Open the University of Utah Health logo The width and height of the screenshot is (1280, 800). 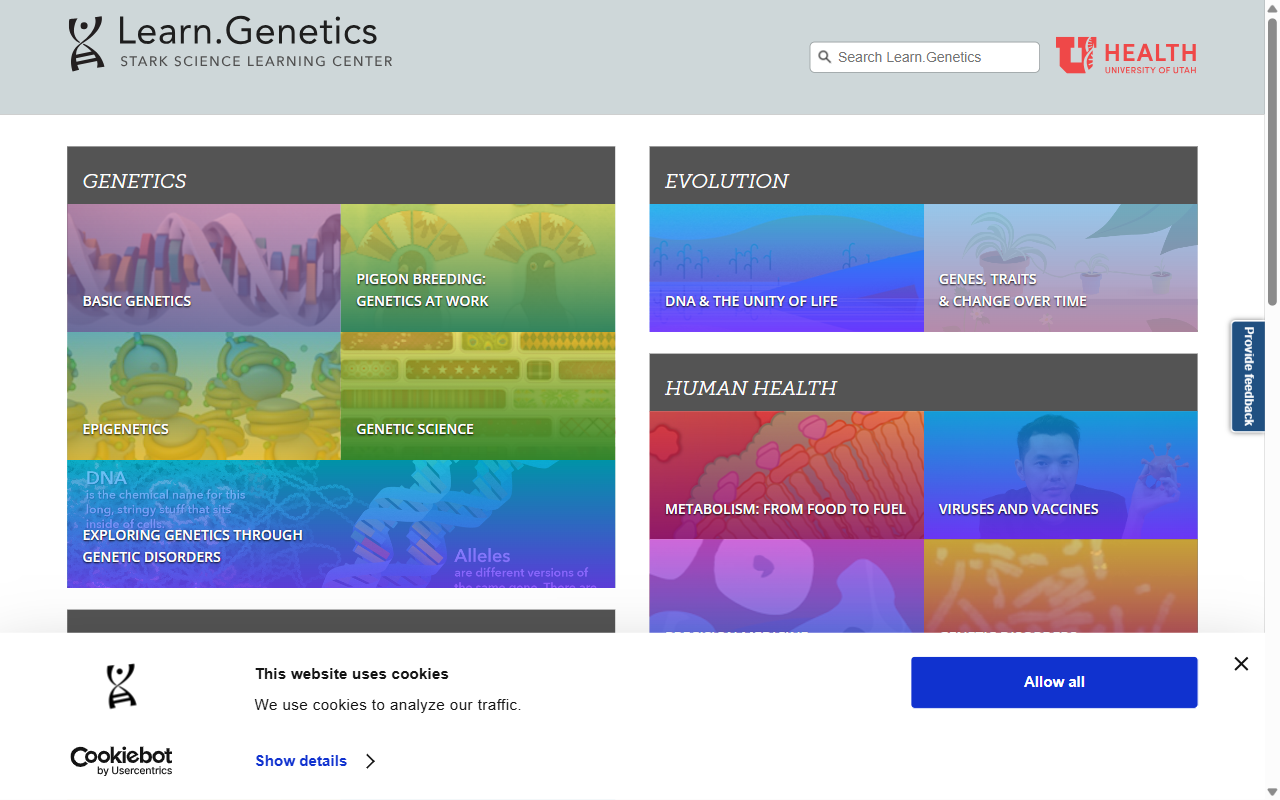1126,56
